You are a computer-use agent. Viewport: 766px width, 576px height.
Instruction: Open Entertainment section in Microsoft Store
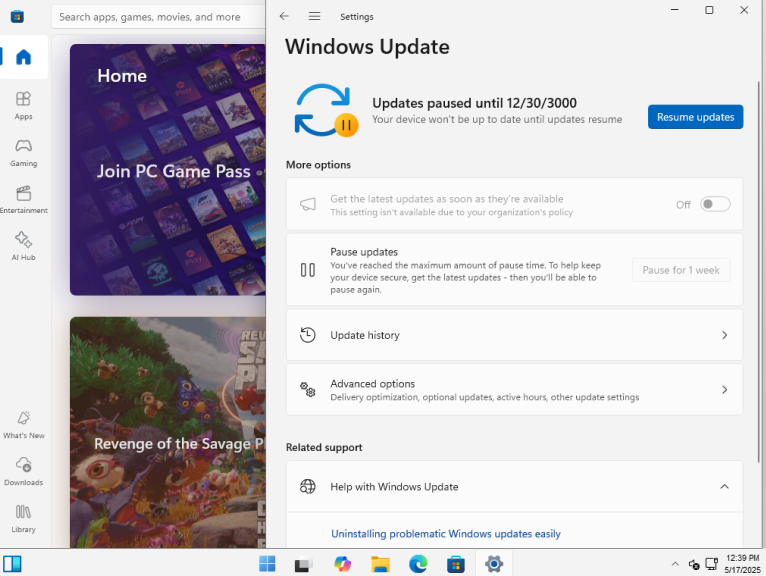click(23, 199)
